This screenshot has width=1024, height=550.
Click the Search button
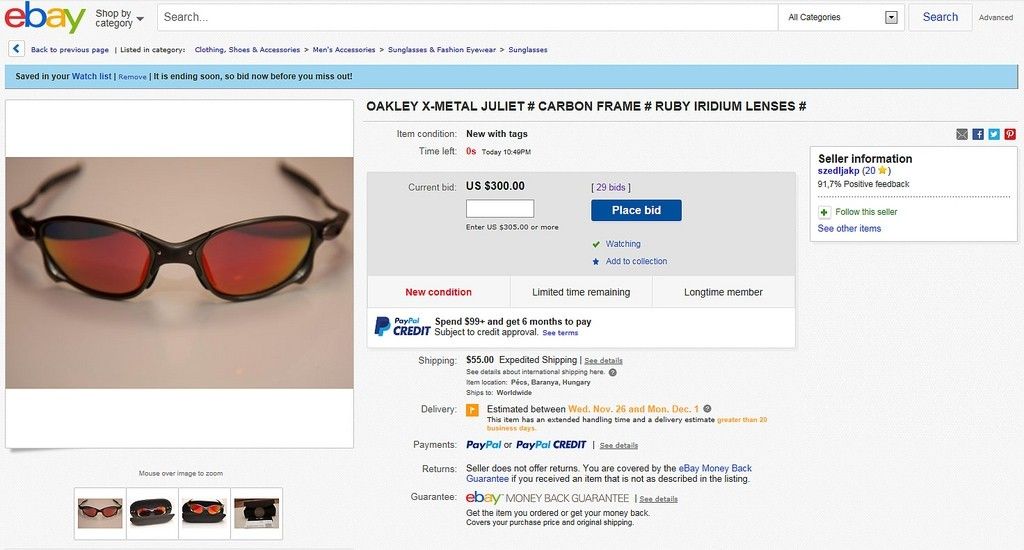coord(940,18)
